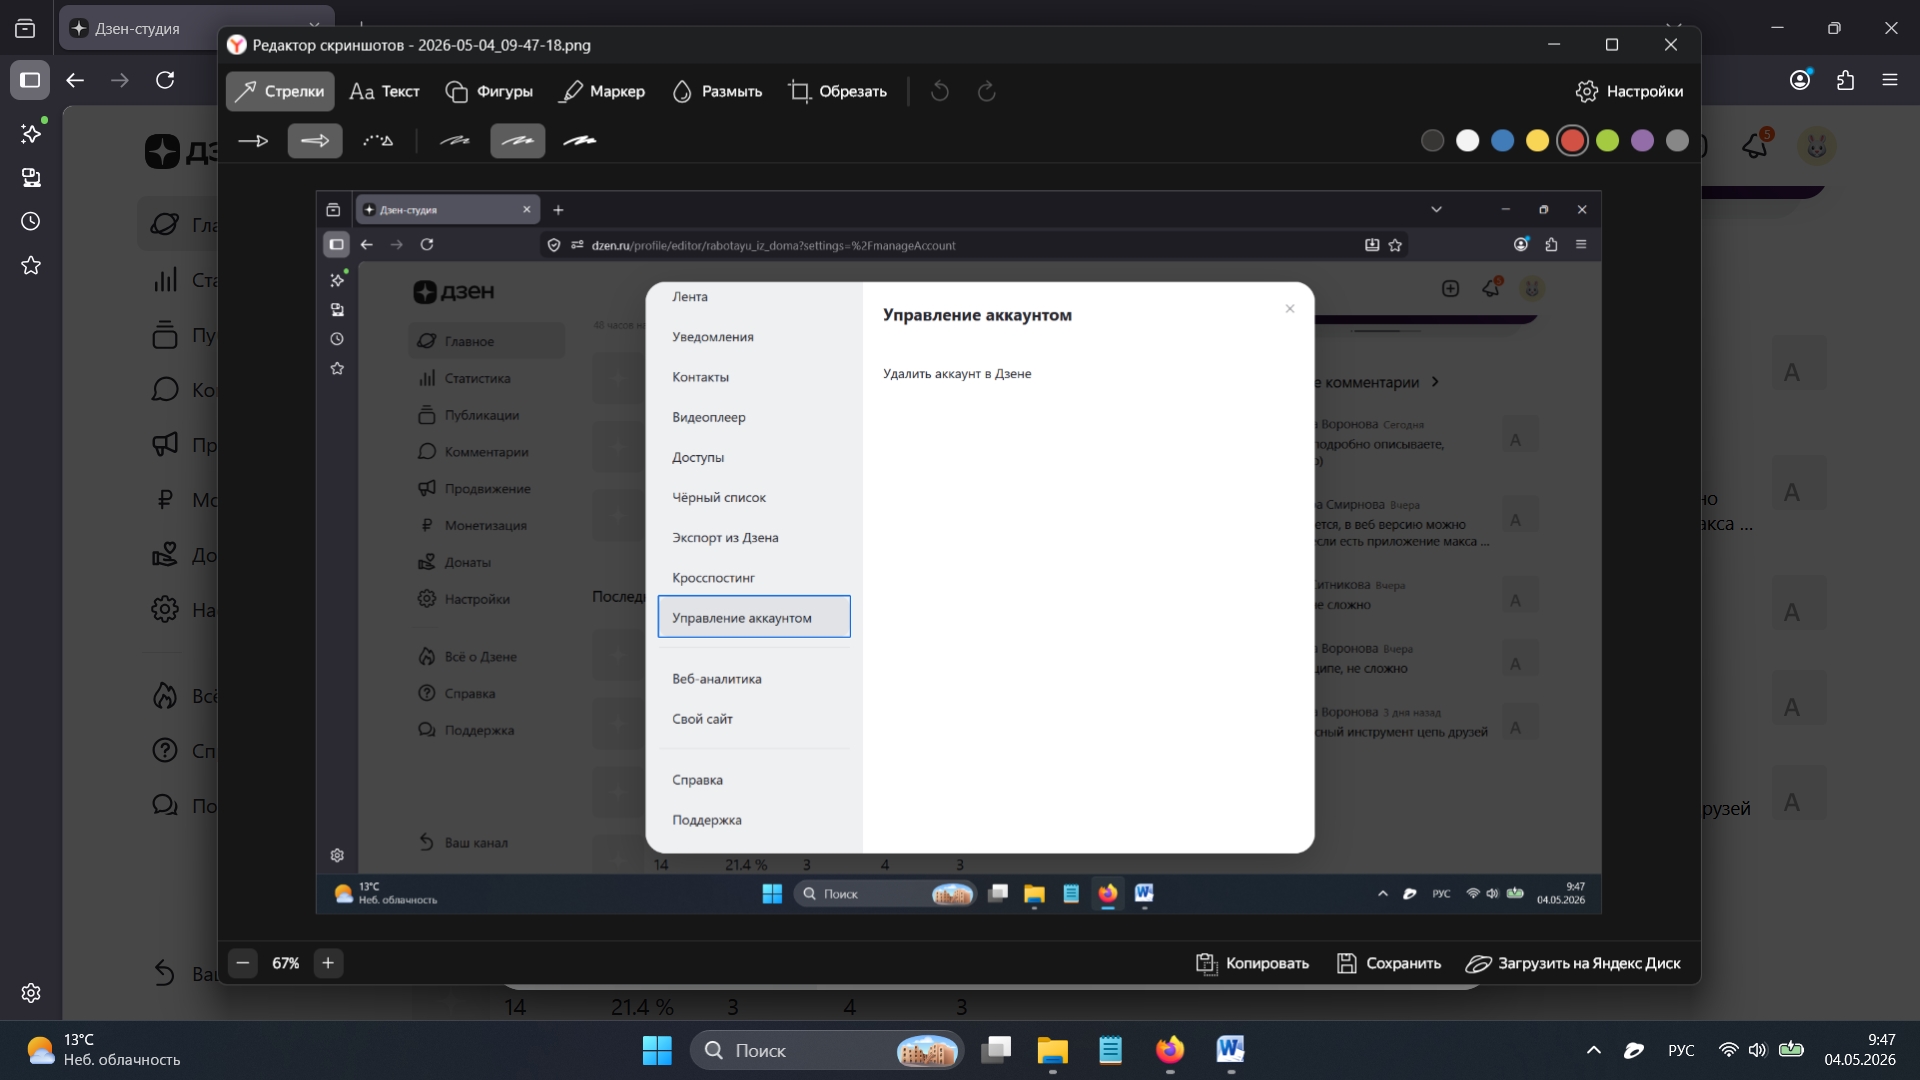Toggle the browser sidebar button
This screenshot has height=1080, width=1920.
30,80
